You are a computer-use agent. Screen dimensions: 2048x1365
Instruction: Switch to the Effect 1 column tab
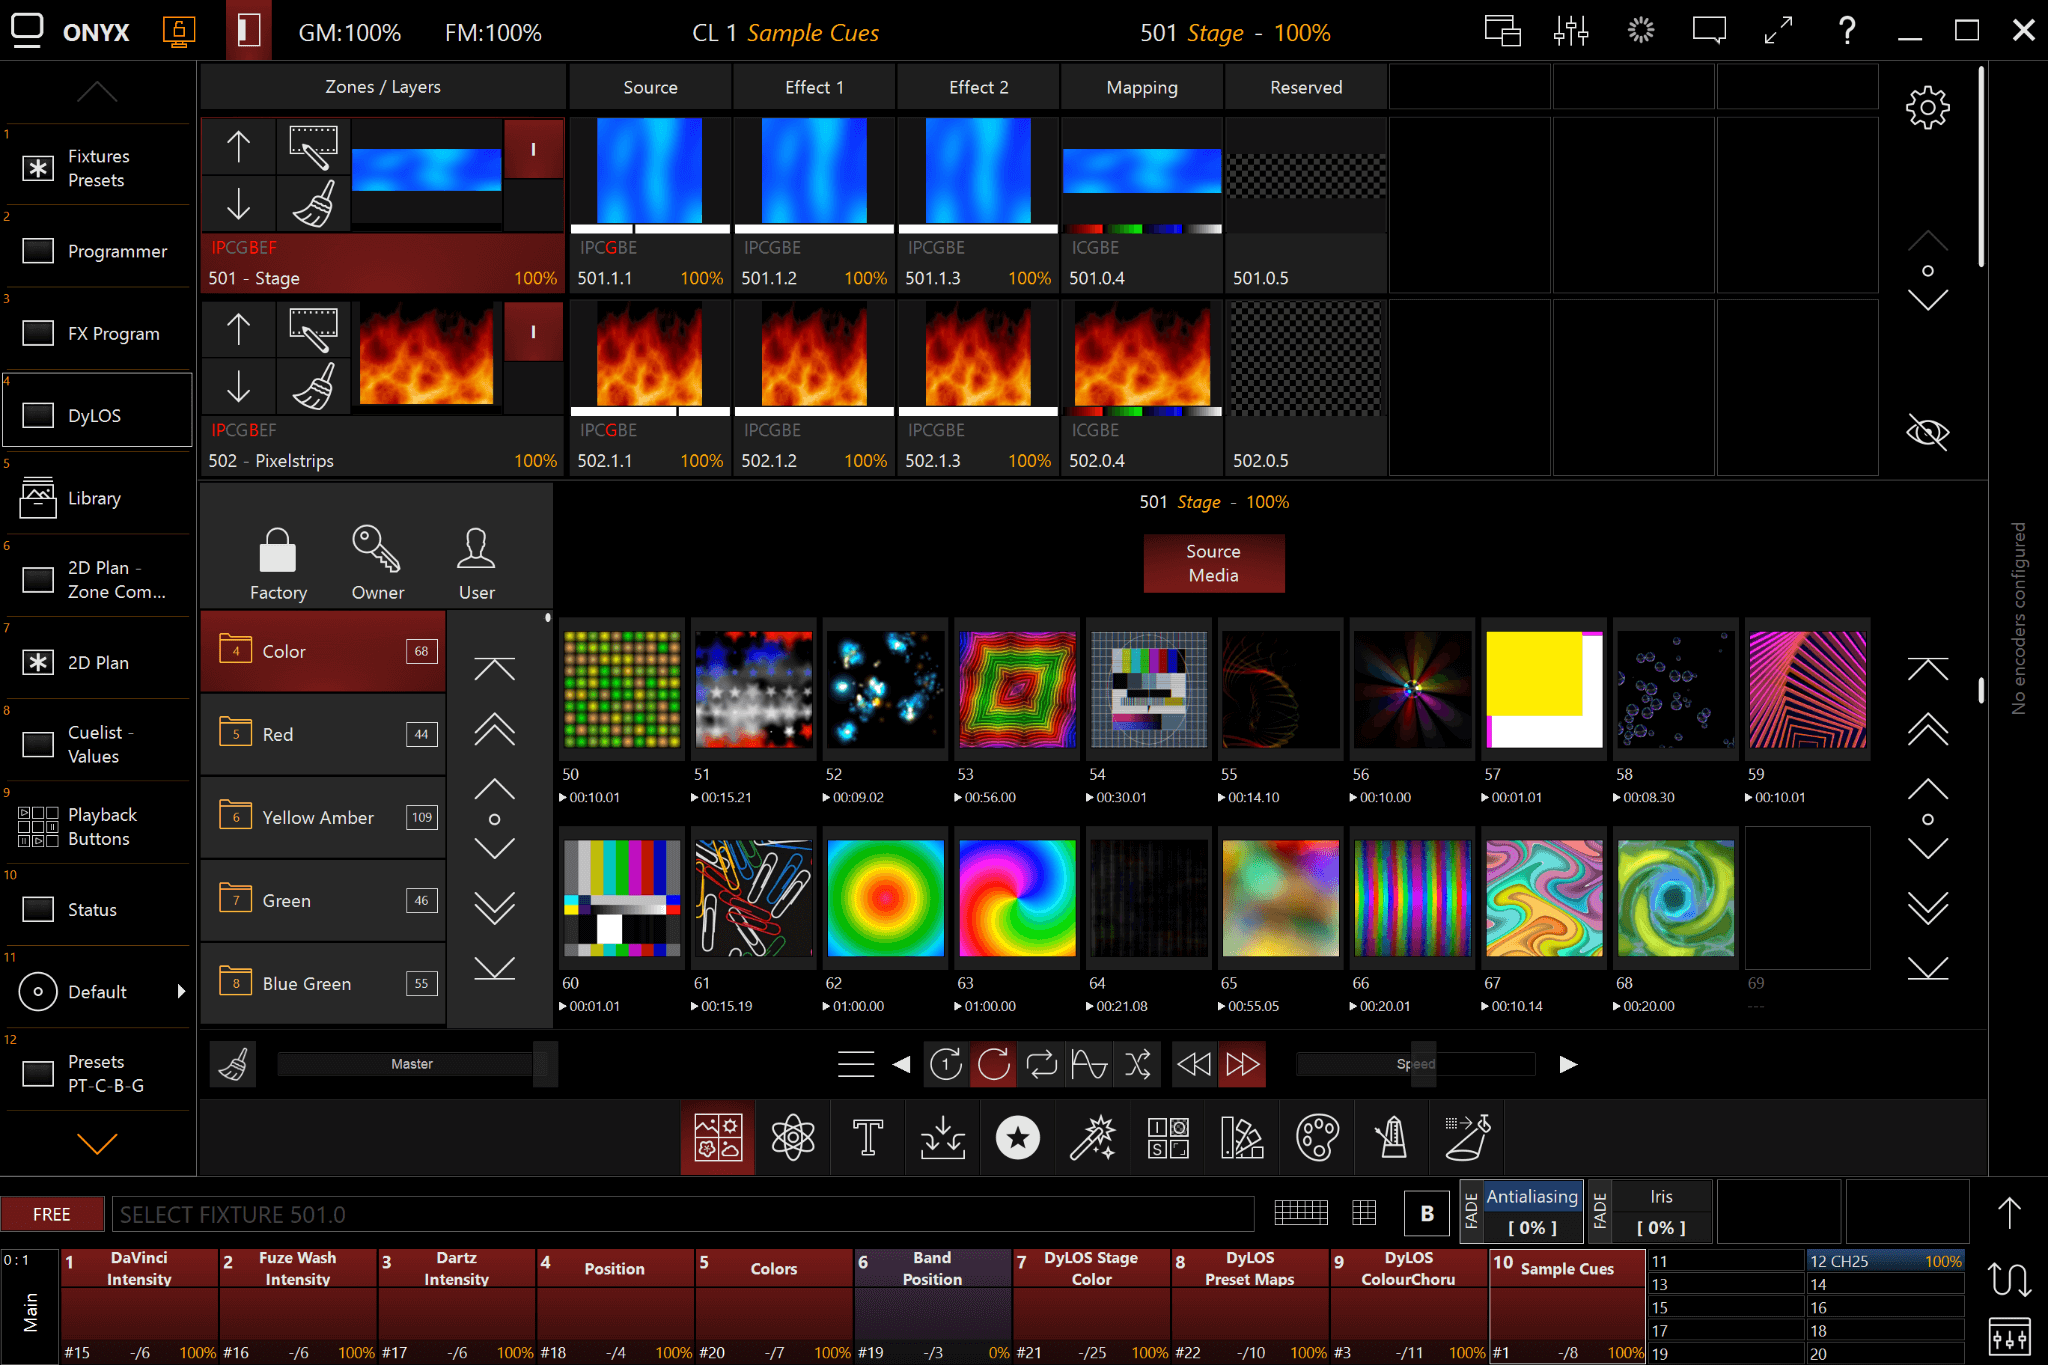(814, 87)
